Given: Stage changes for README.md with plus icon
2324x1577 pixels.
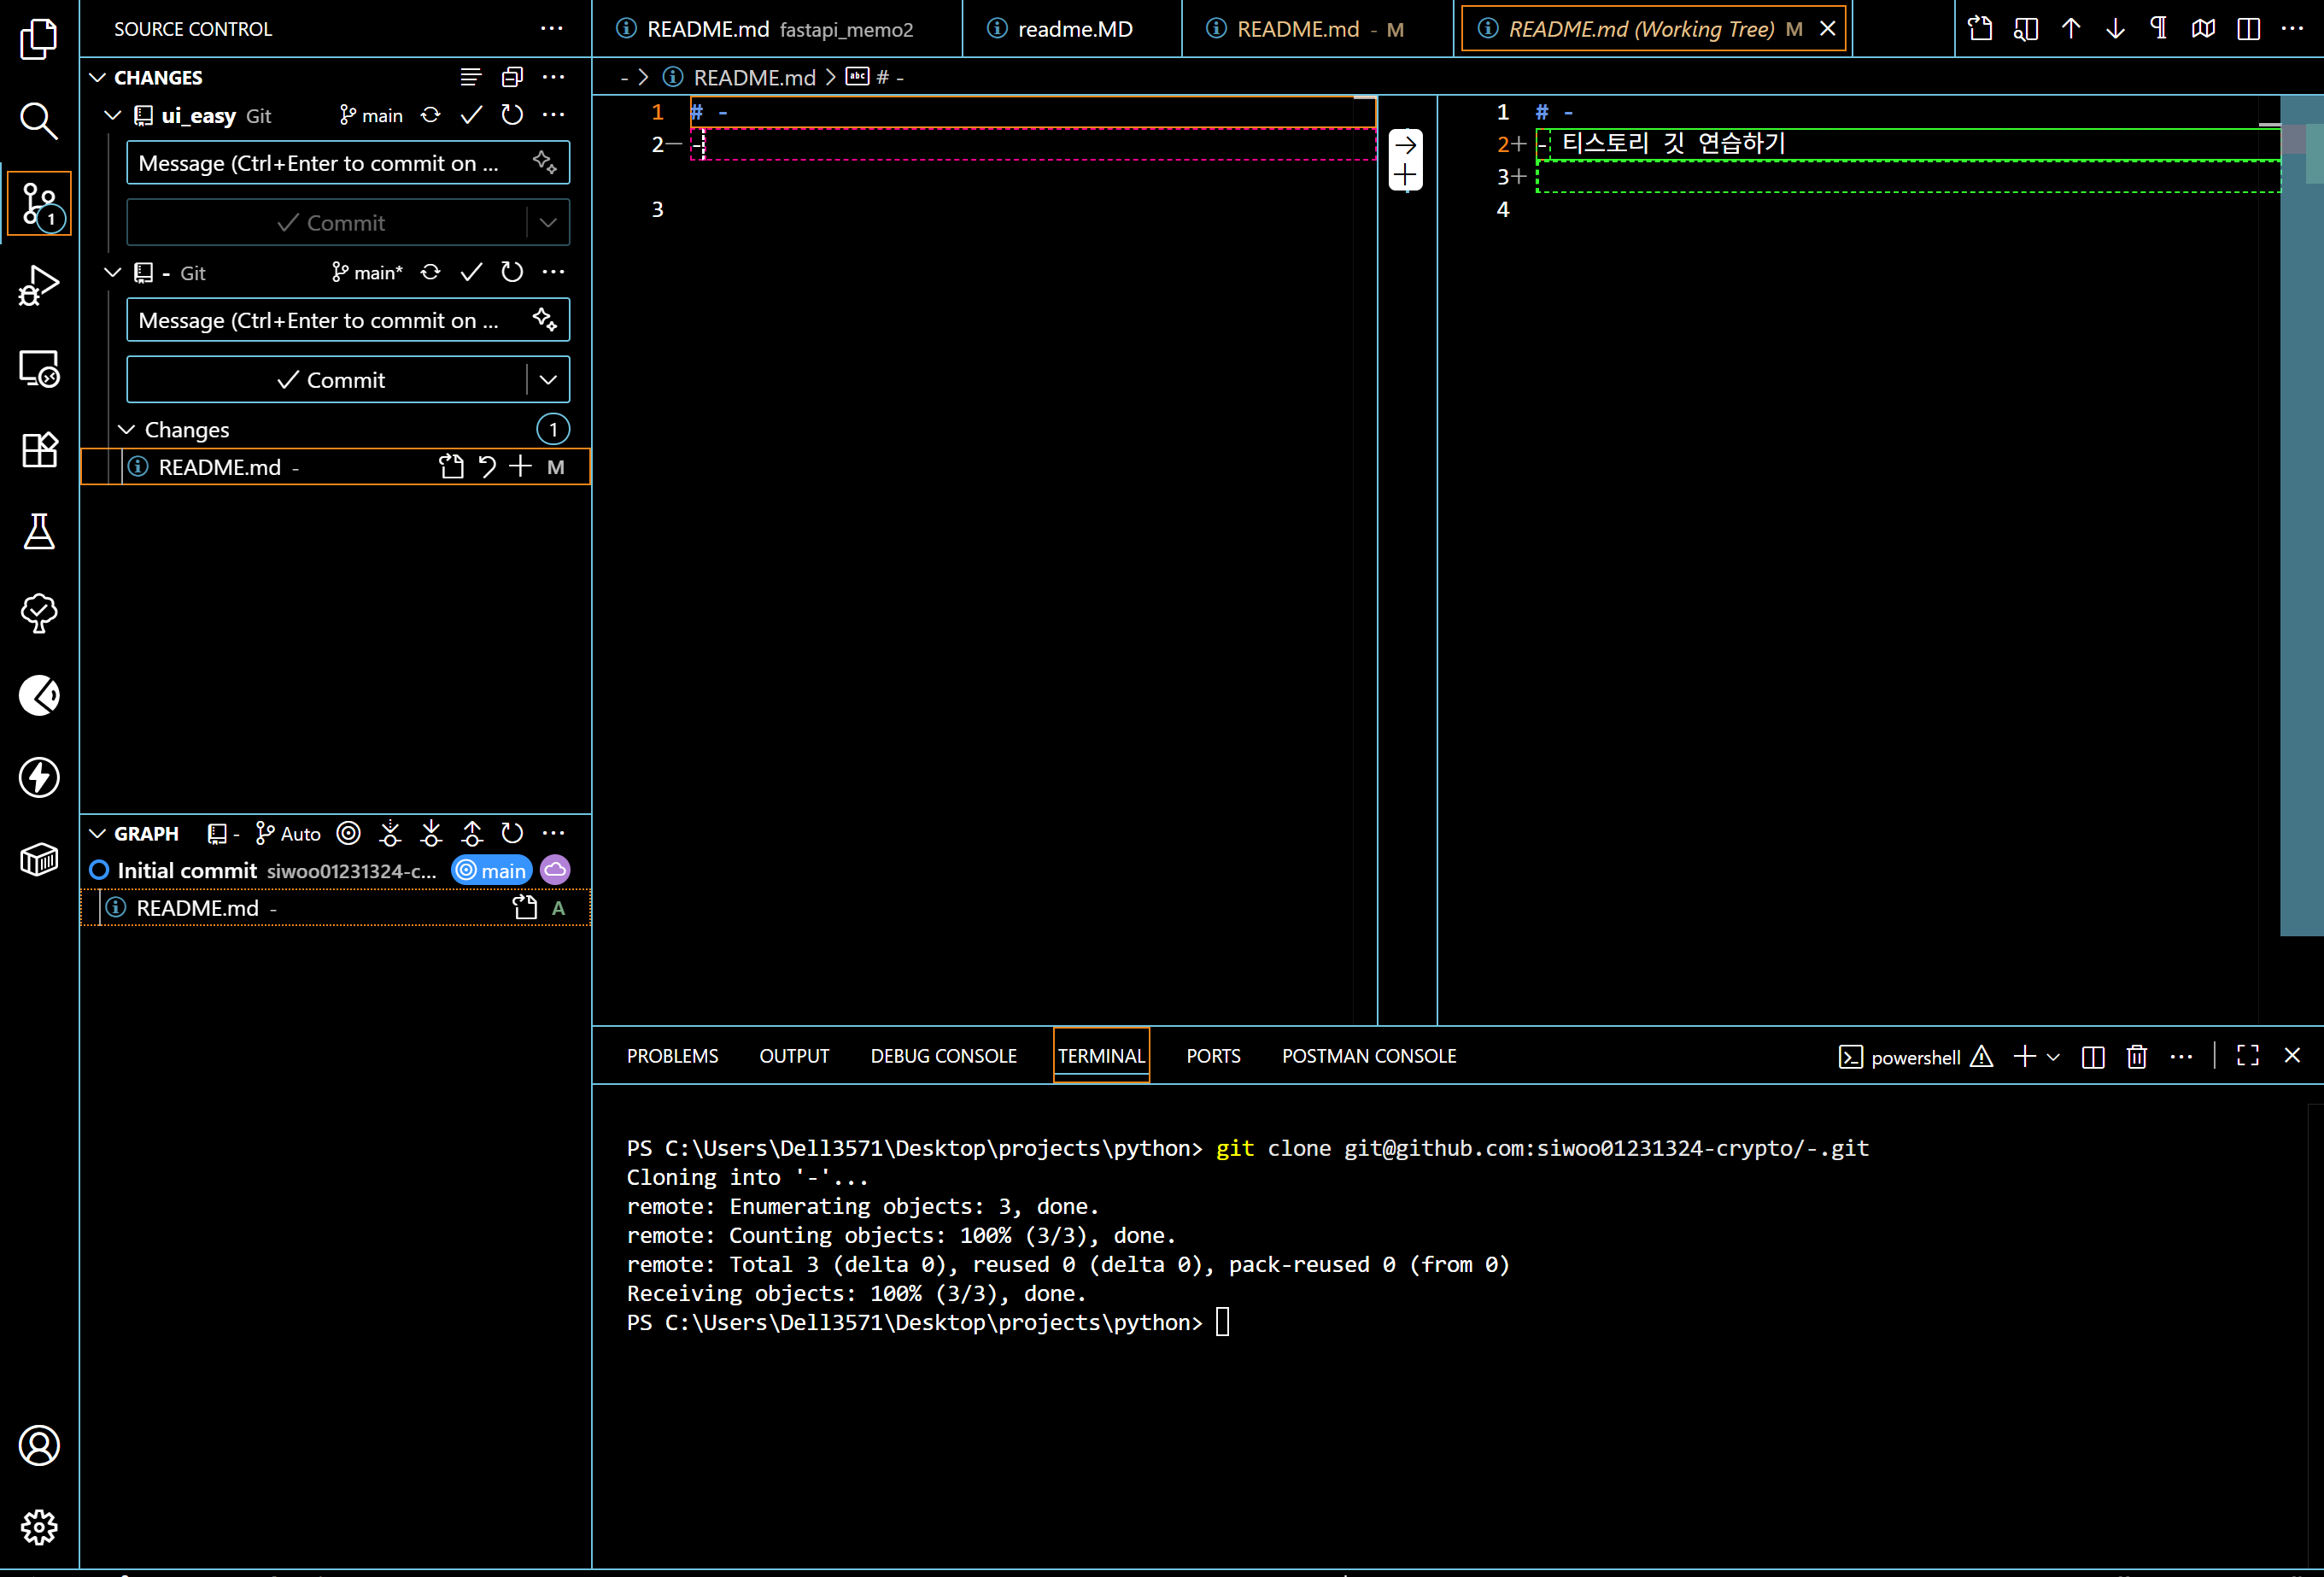Looking at the screenshot, I should coord(520,467).
